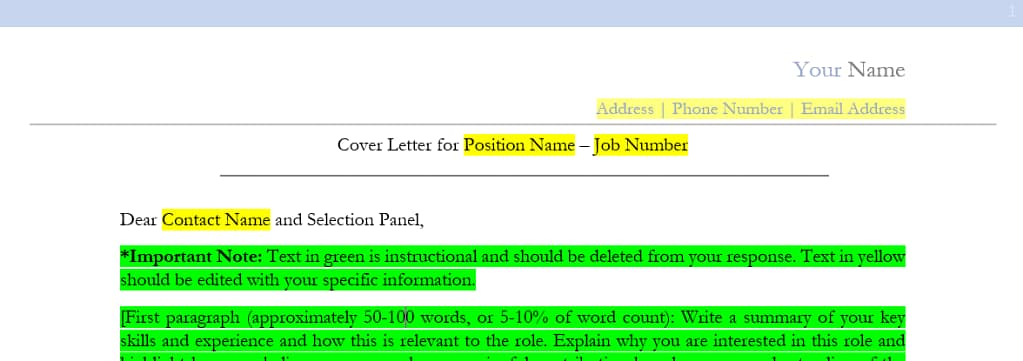Click the 'Job Number' highlighted field
The image size is (1023, 361).
point(641,144)
